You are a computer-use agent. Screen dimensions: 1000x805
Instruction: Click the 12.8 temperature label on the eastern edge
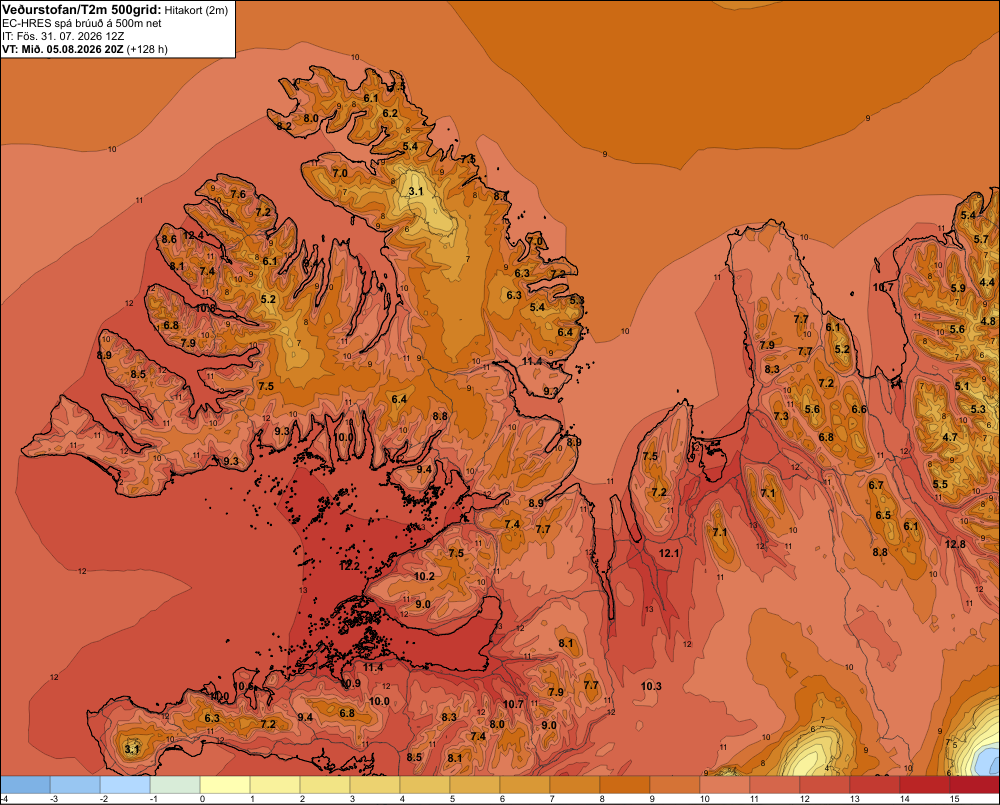955,544
